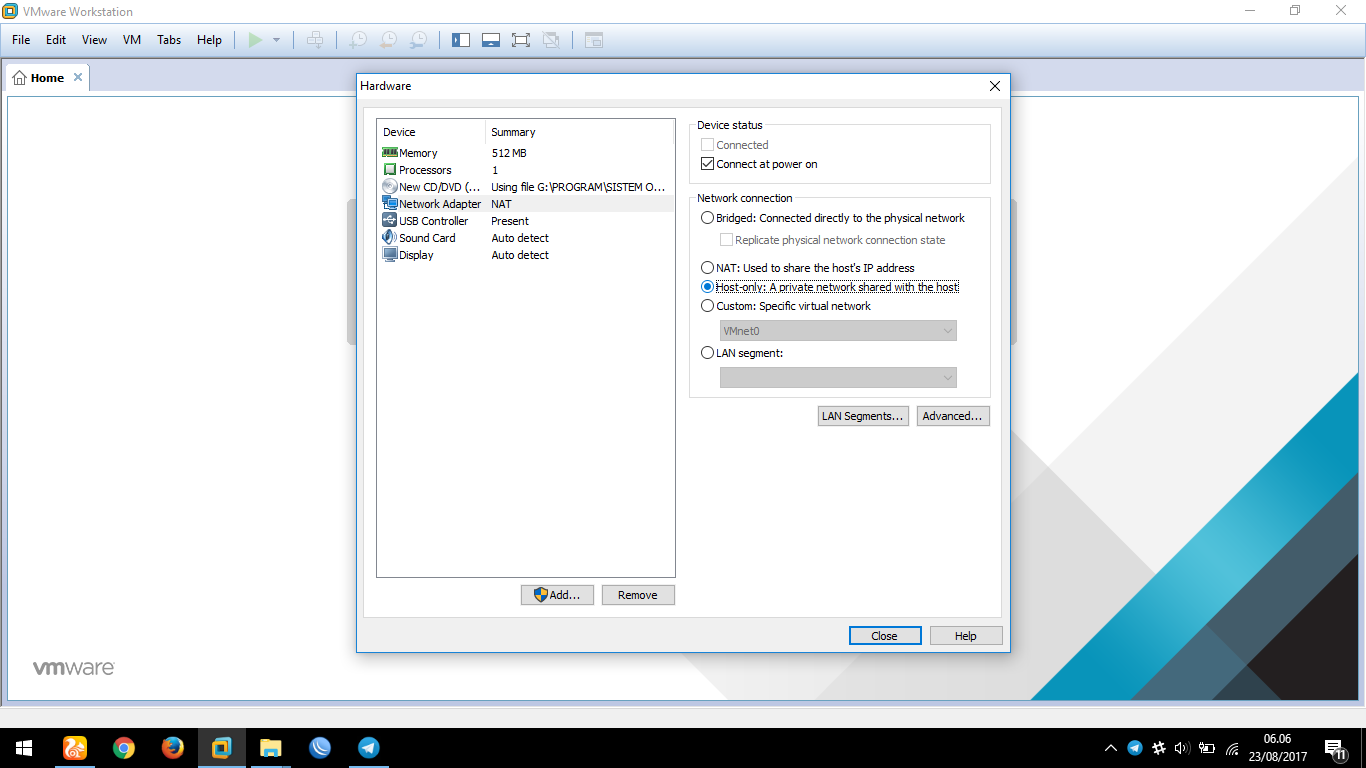Uncheck the Connect at power on checkbox
The height and width of the screenshot is (768, 1366).
tap(707, 162)
